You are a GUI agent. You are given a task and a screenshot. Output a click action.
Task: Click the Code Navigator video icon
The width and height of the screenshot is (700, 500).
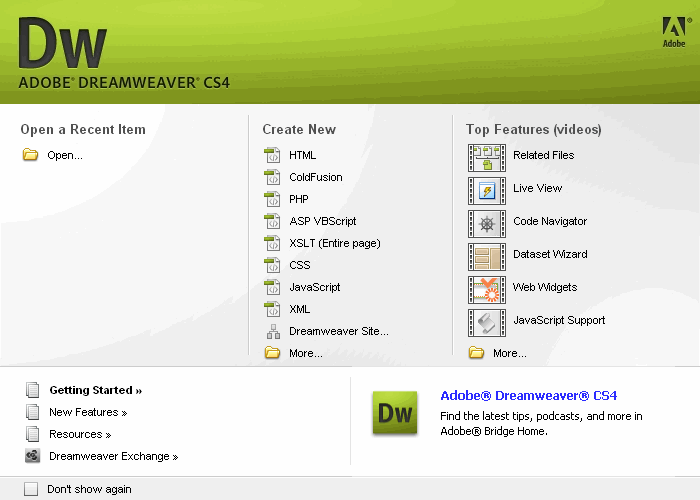(487, 224)
